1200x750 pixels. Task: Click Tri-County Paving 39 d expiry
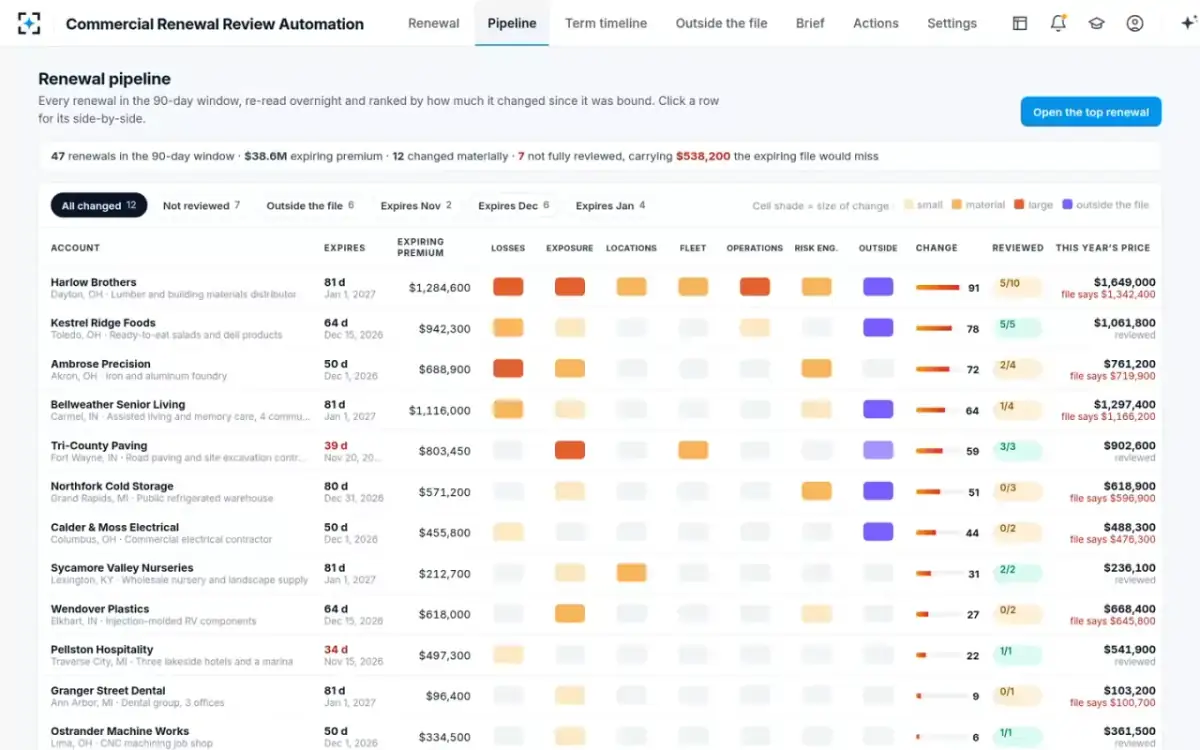(x=336, y=446)
